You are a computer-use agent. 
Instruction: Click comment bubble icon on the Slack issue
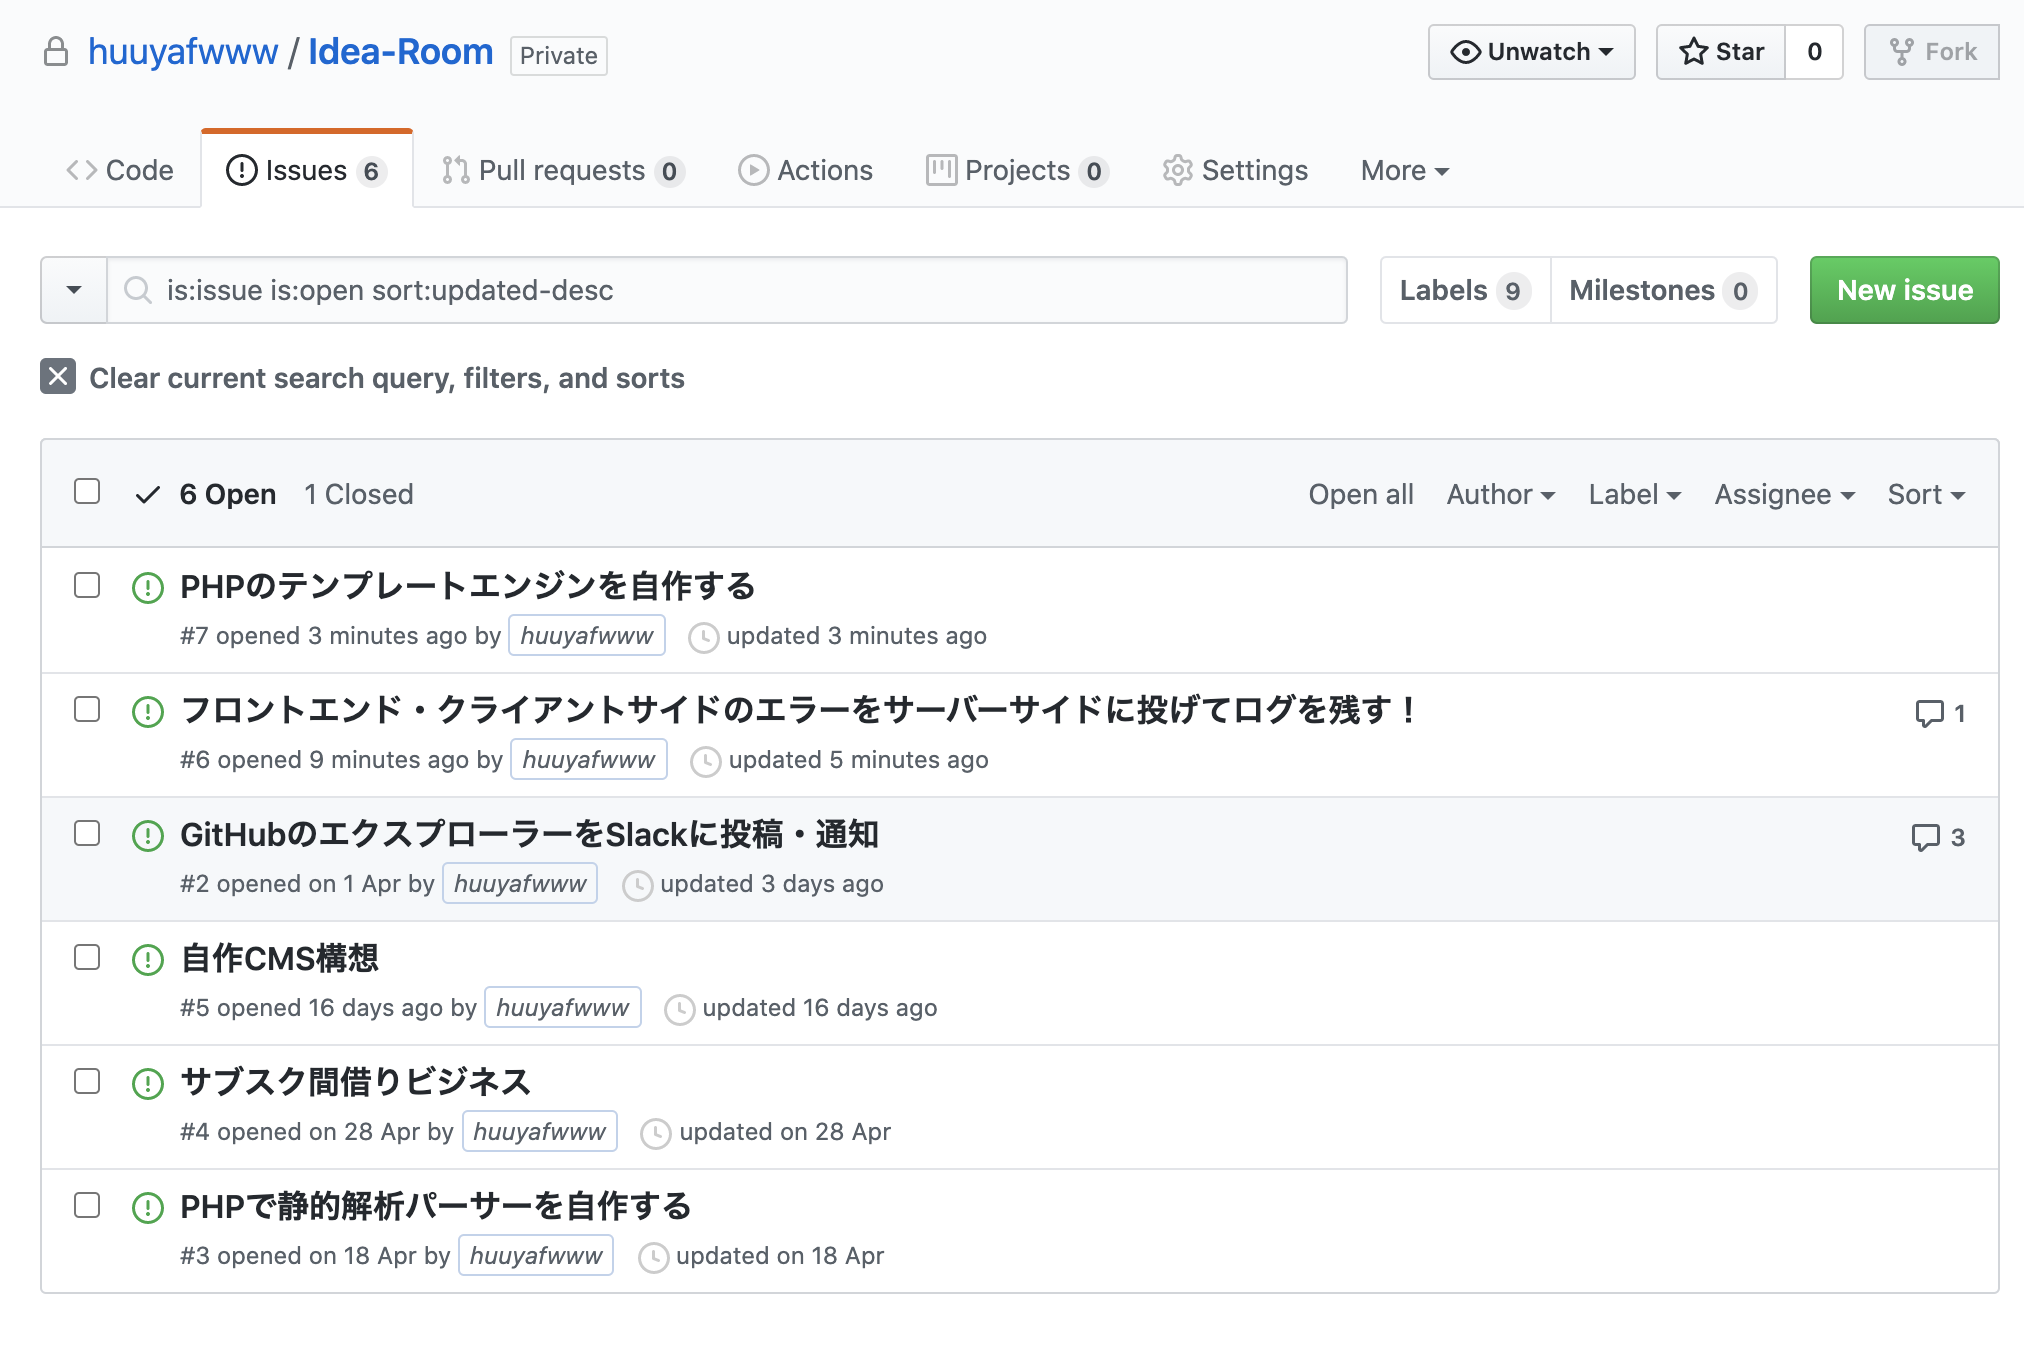[1925, 837]
